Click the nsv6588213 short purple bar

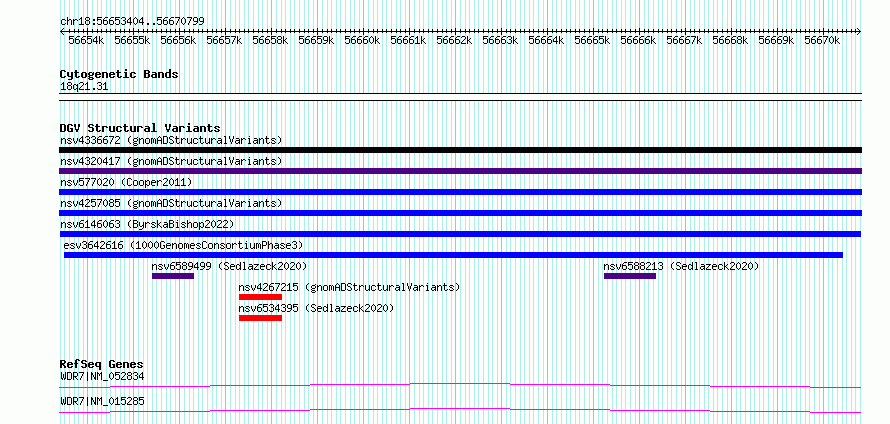coord(630,276)
